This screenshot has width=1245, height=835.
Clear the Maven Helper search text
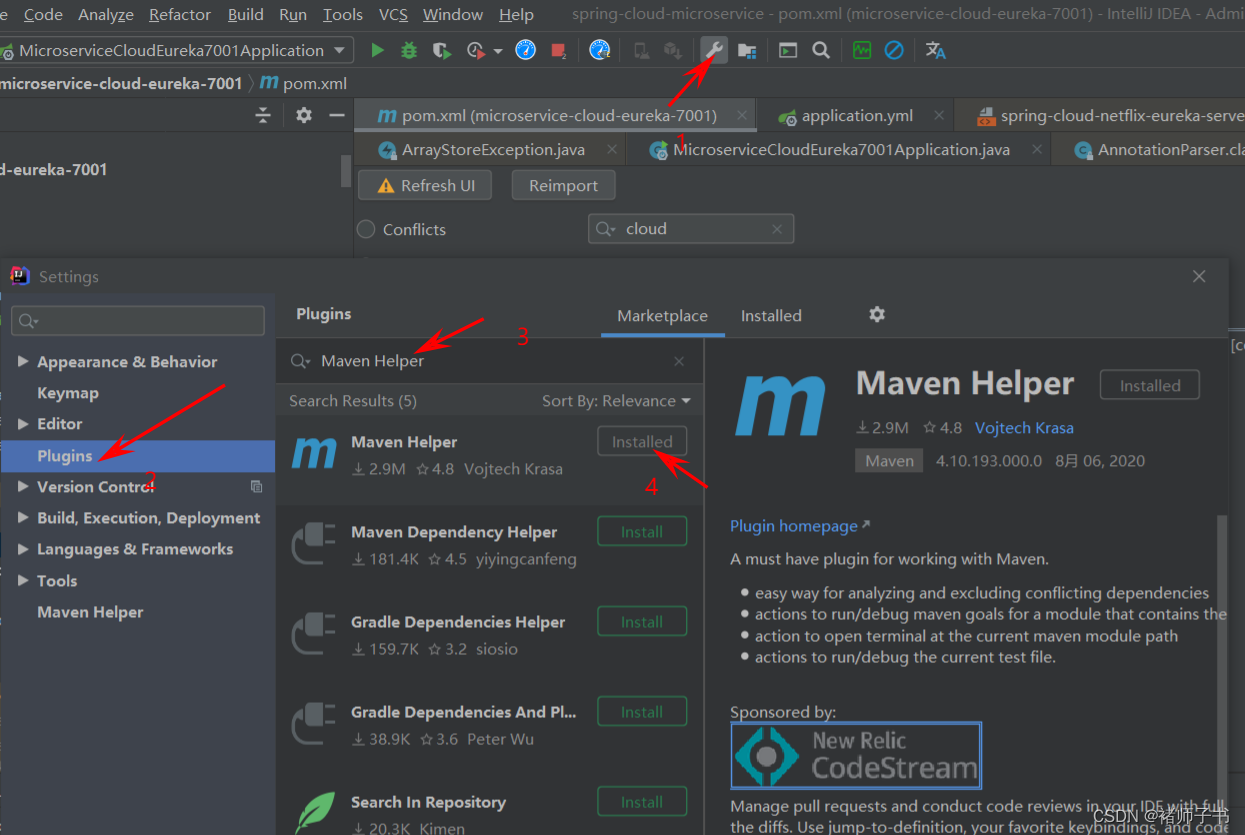point(679,361)
